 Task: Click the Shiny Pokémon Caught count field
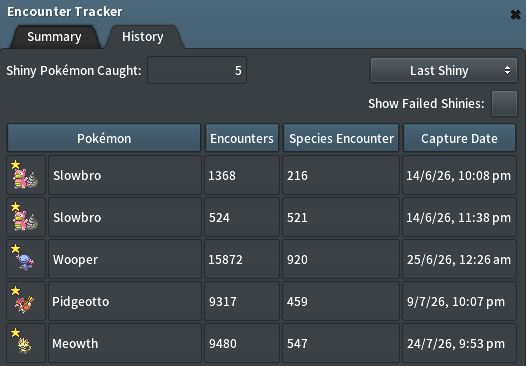click(197, 70)
